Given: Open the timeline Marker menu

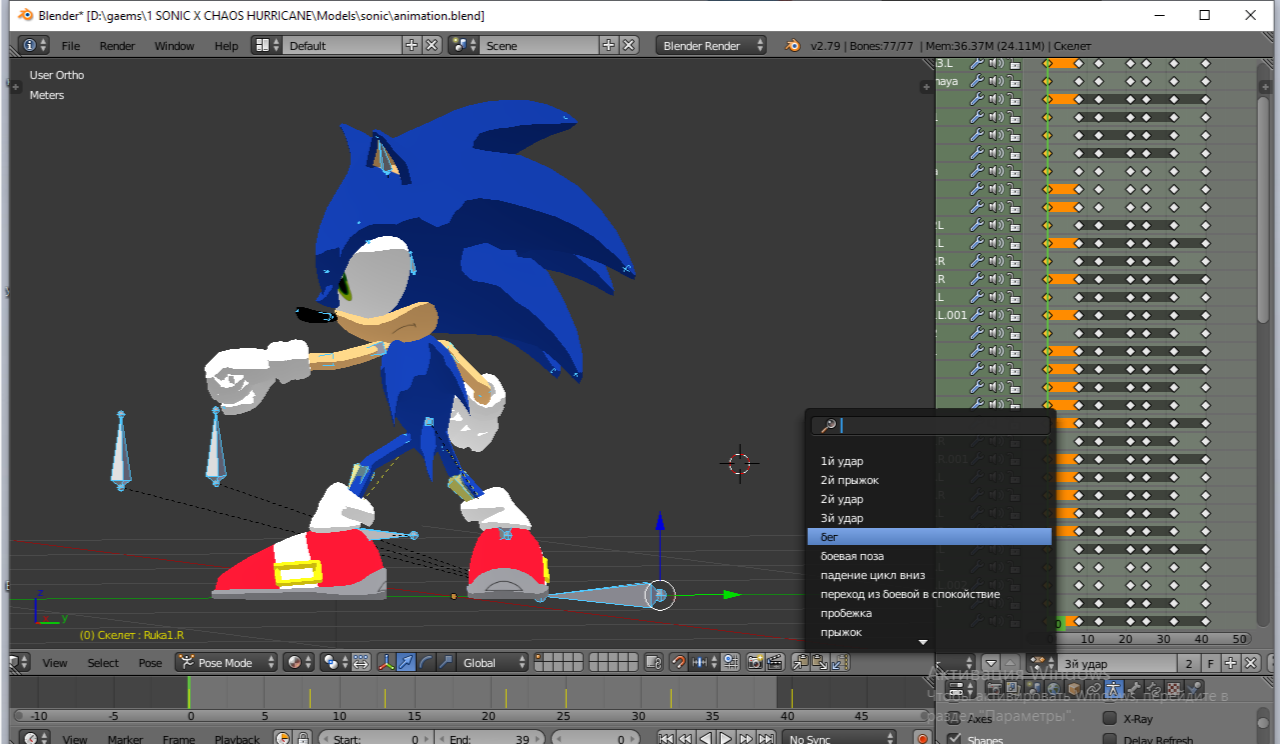Looking at the screenshot, I should click(125, 740).
